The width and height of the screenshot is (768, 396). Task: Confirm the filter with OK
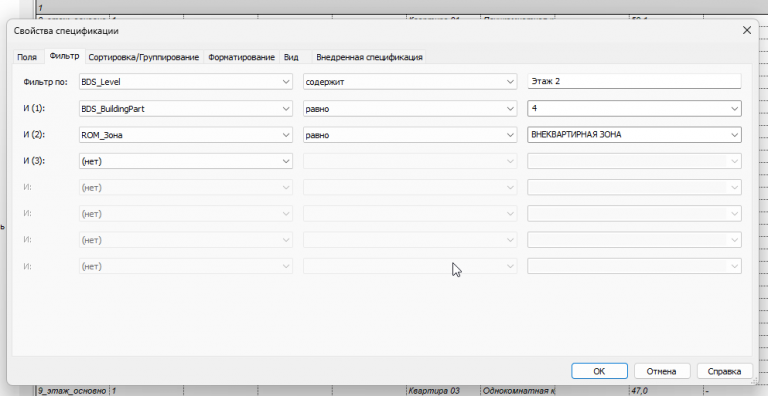coord(599,371)
